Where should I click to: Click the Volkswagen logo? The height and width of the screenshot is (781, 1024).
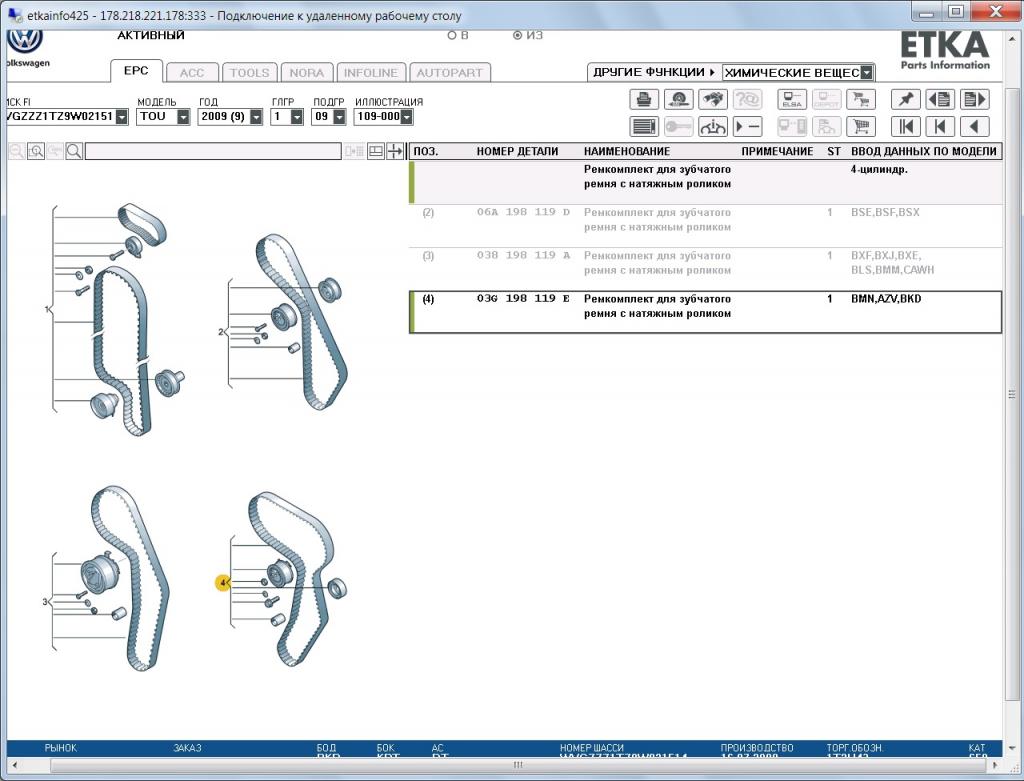(x=25, y=40)
